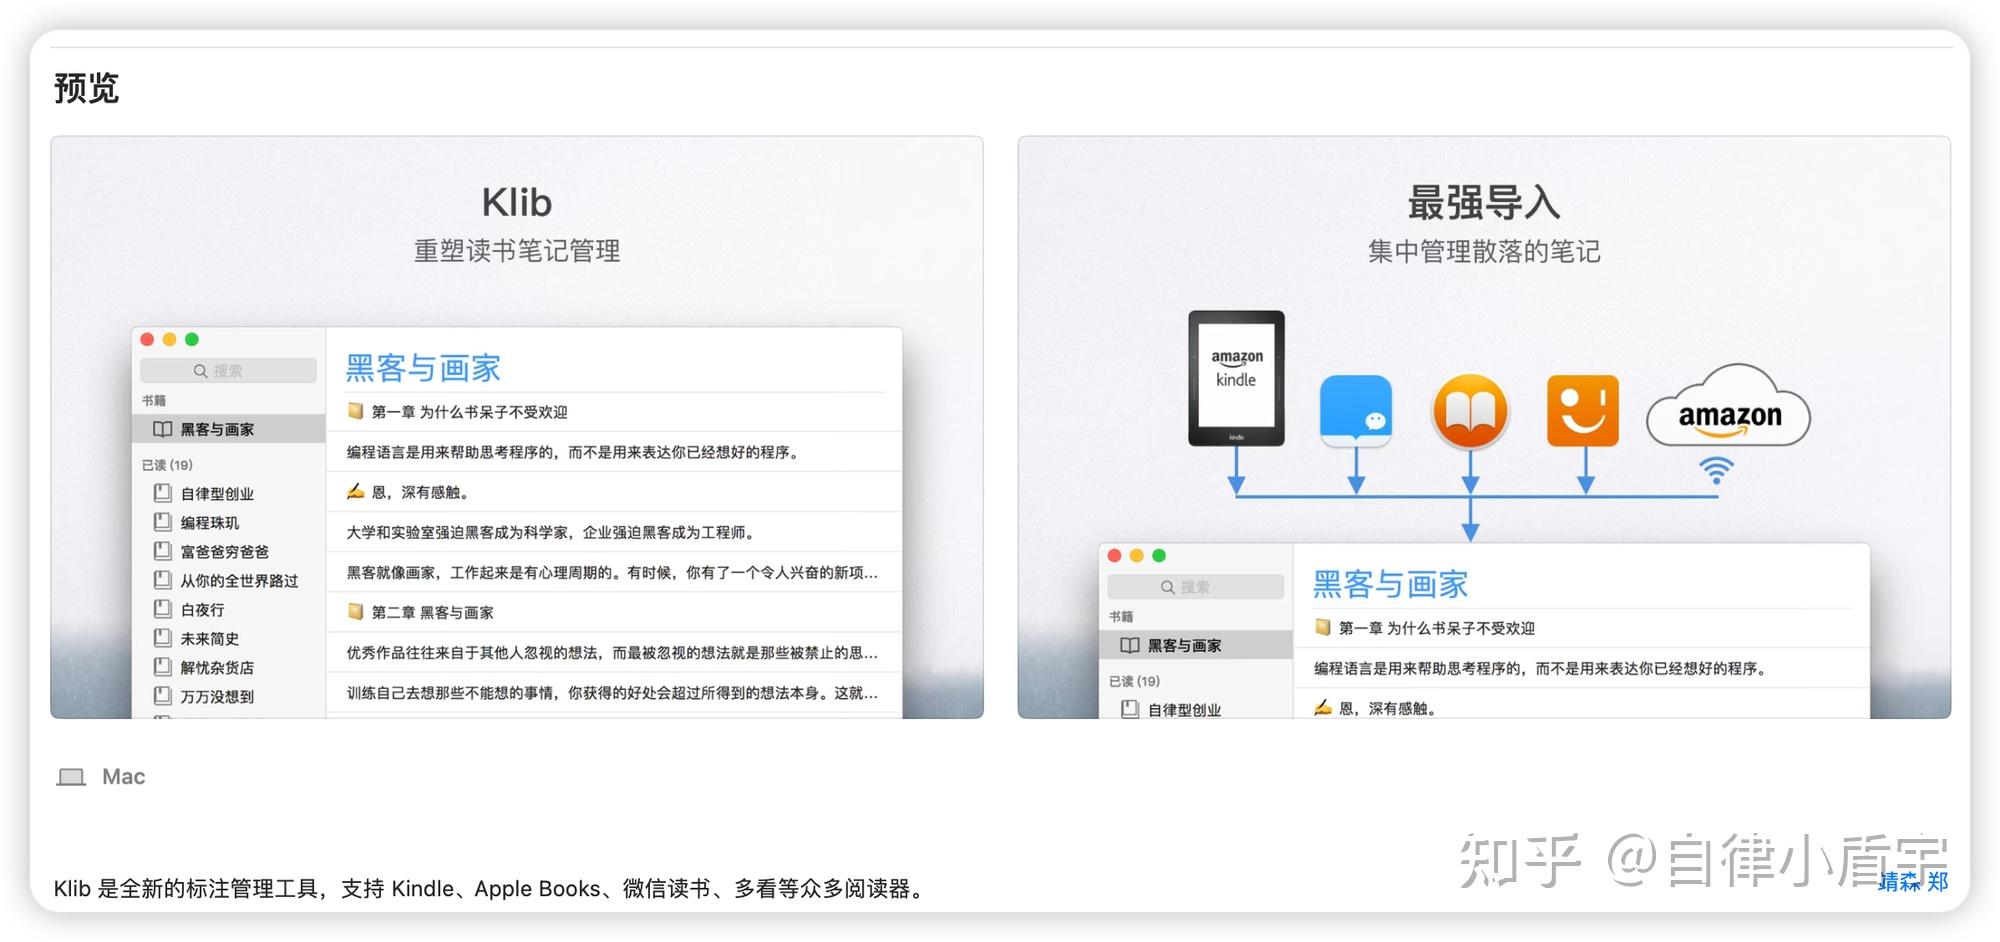Click the red close dot in Klib preview window
2000x942 pixels.
[147, 340]
